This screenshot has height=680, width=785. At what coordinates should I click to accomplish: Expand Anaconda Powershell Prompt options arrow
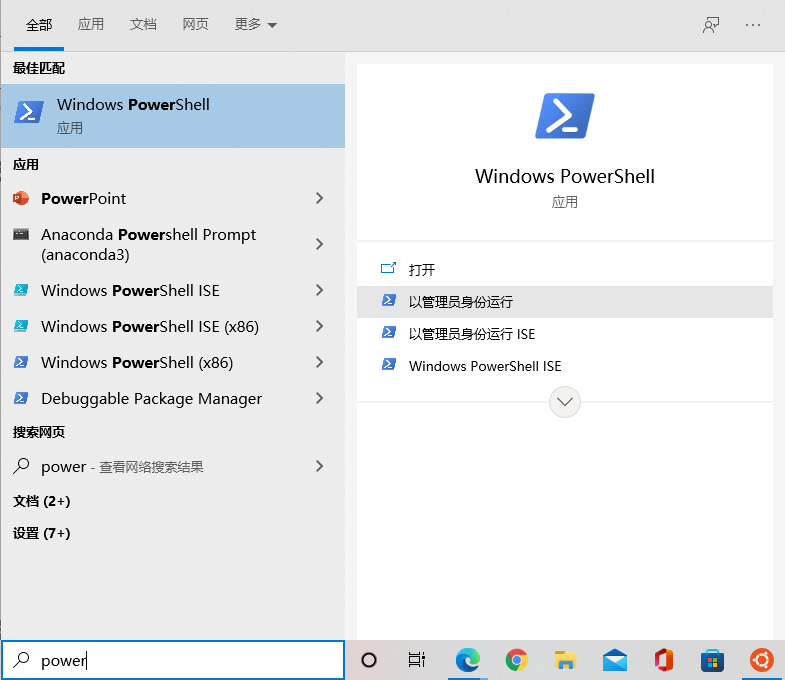319,244
